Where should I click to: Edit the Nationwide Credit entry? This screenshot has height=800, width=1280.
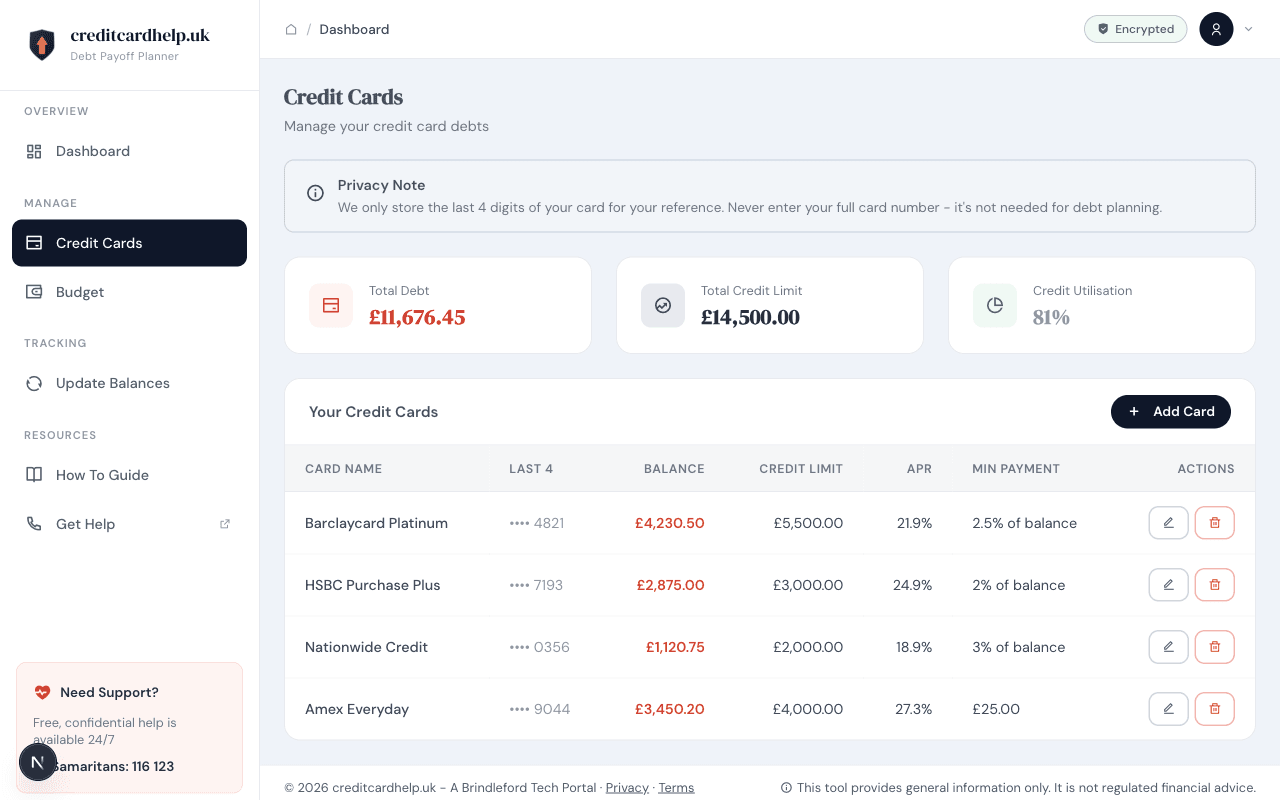click(x=1168, y=646)
